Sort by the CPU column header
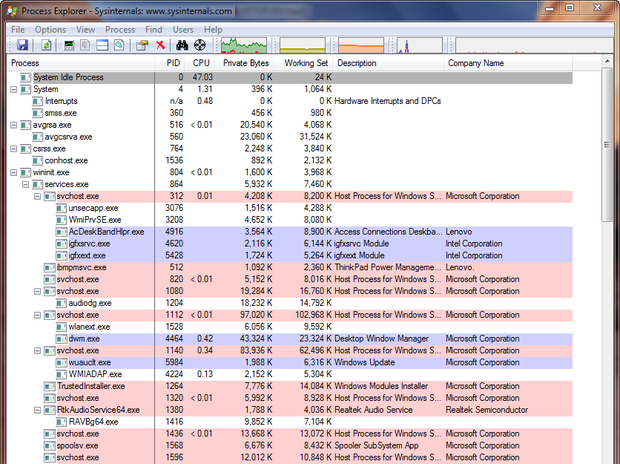The height and width of the screenshot is (464, 620). point(201,63)
